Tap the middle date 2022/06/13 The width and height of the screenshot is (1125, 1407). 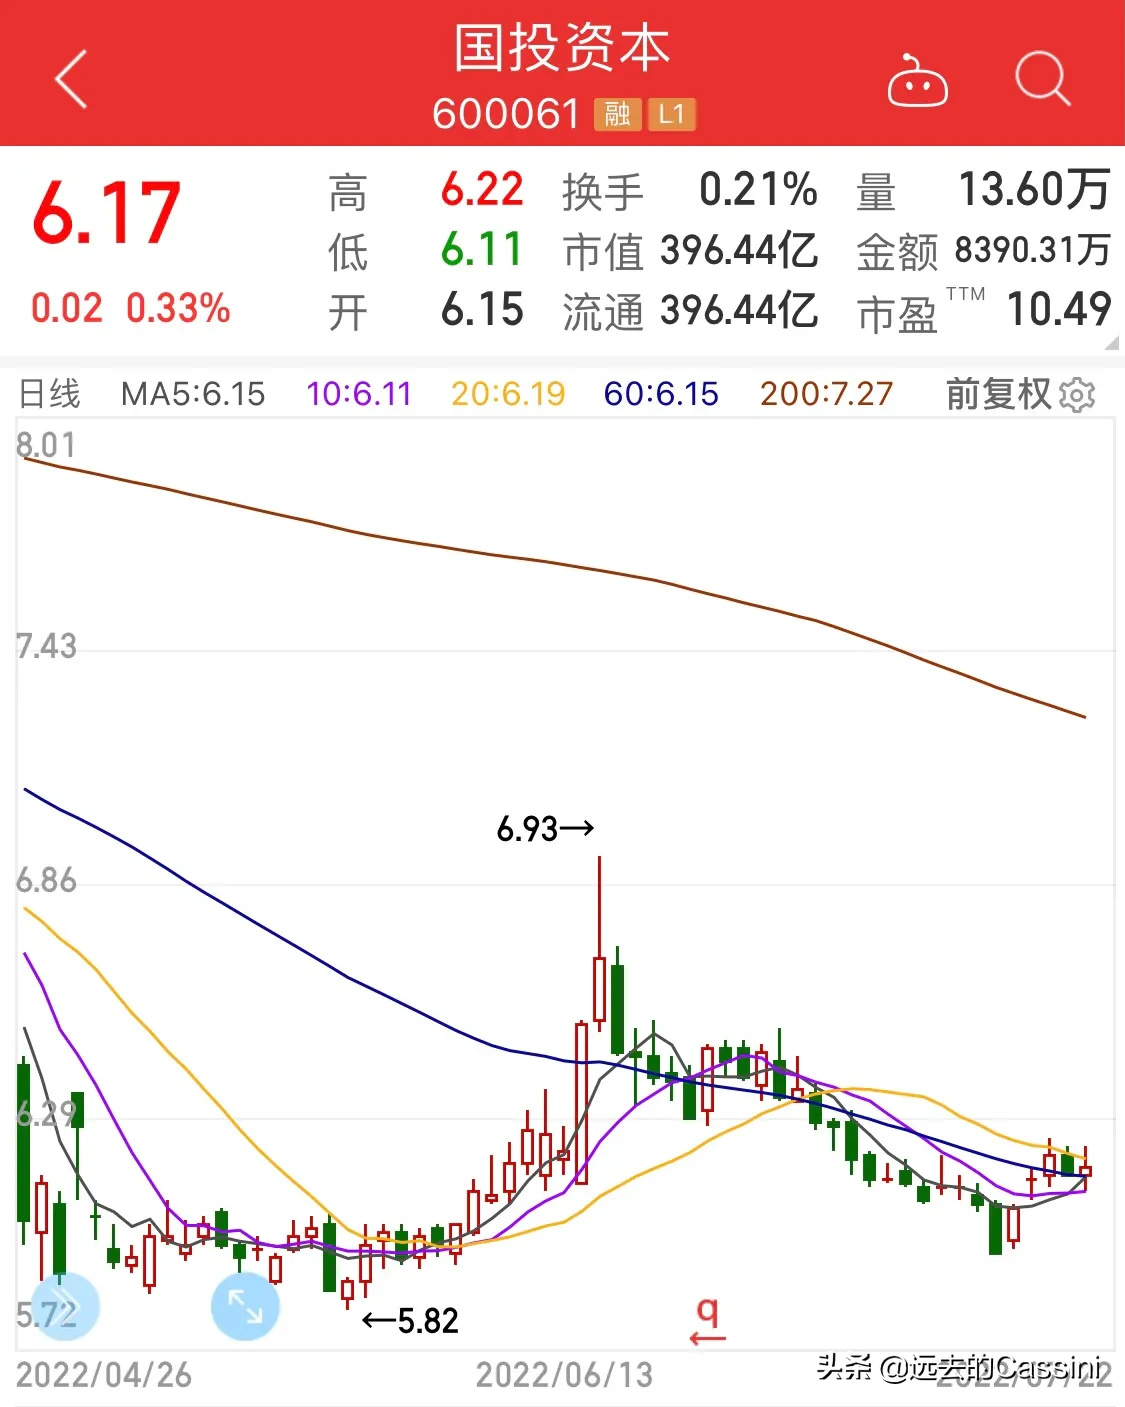(x=564, y=1375)
